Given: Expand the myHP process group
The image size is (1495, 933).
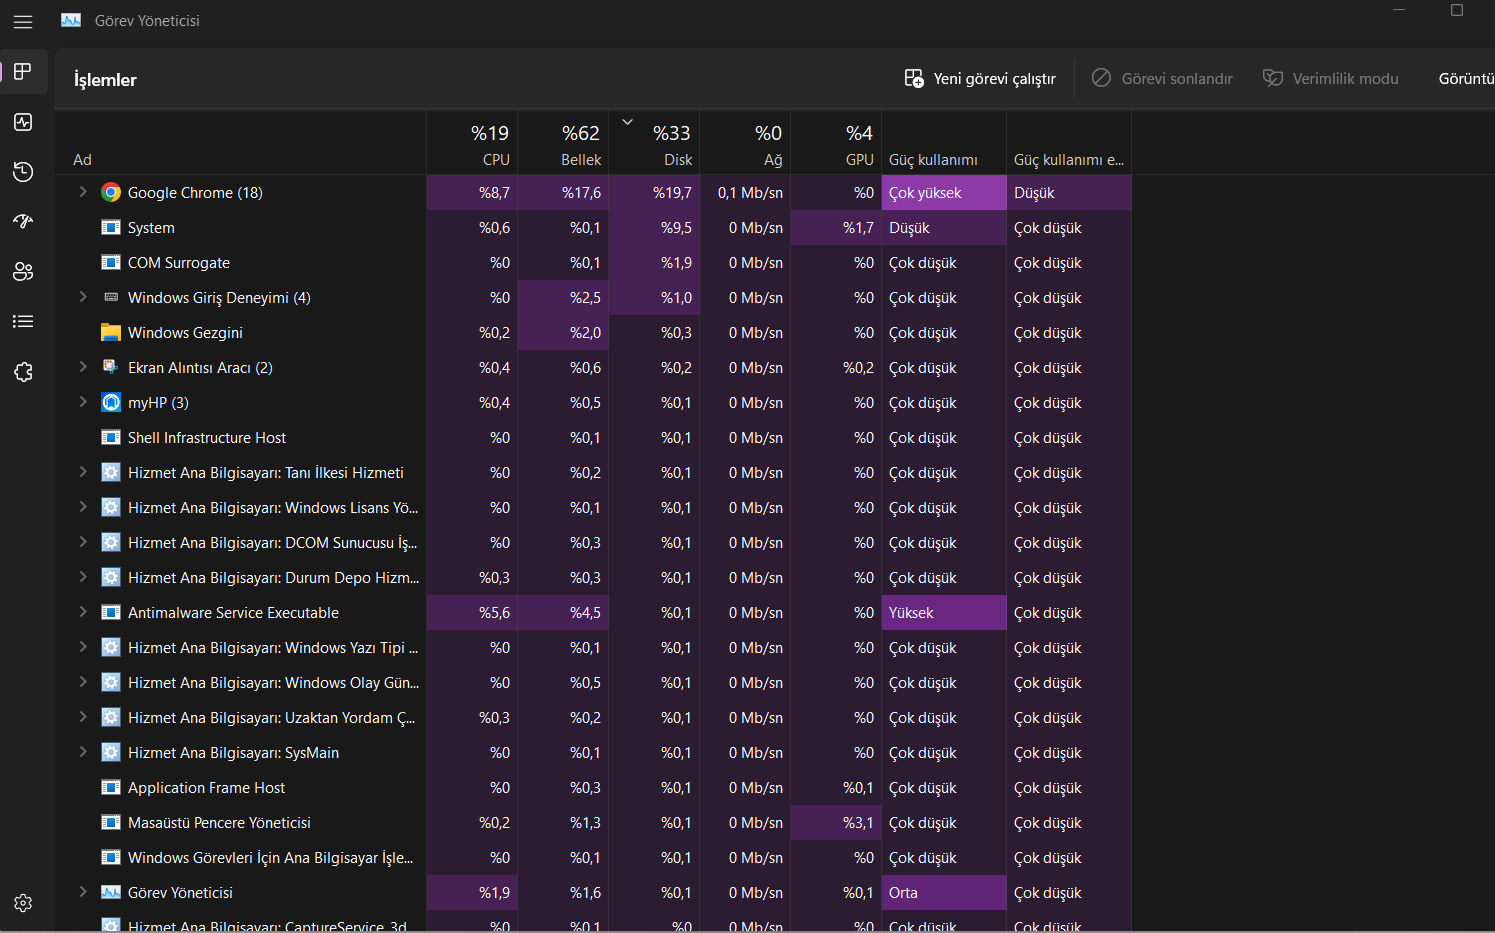Looking at the screenshot, I should (x=83, y=402).
